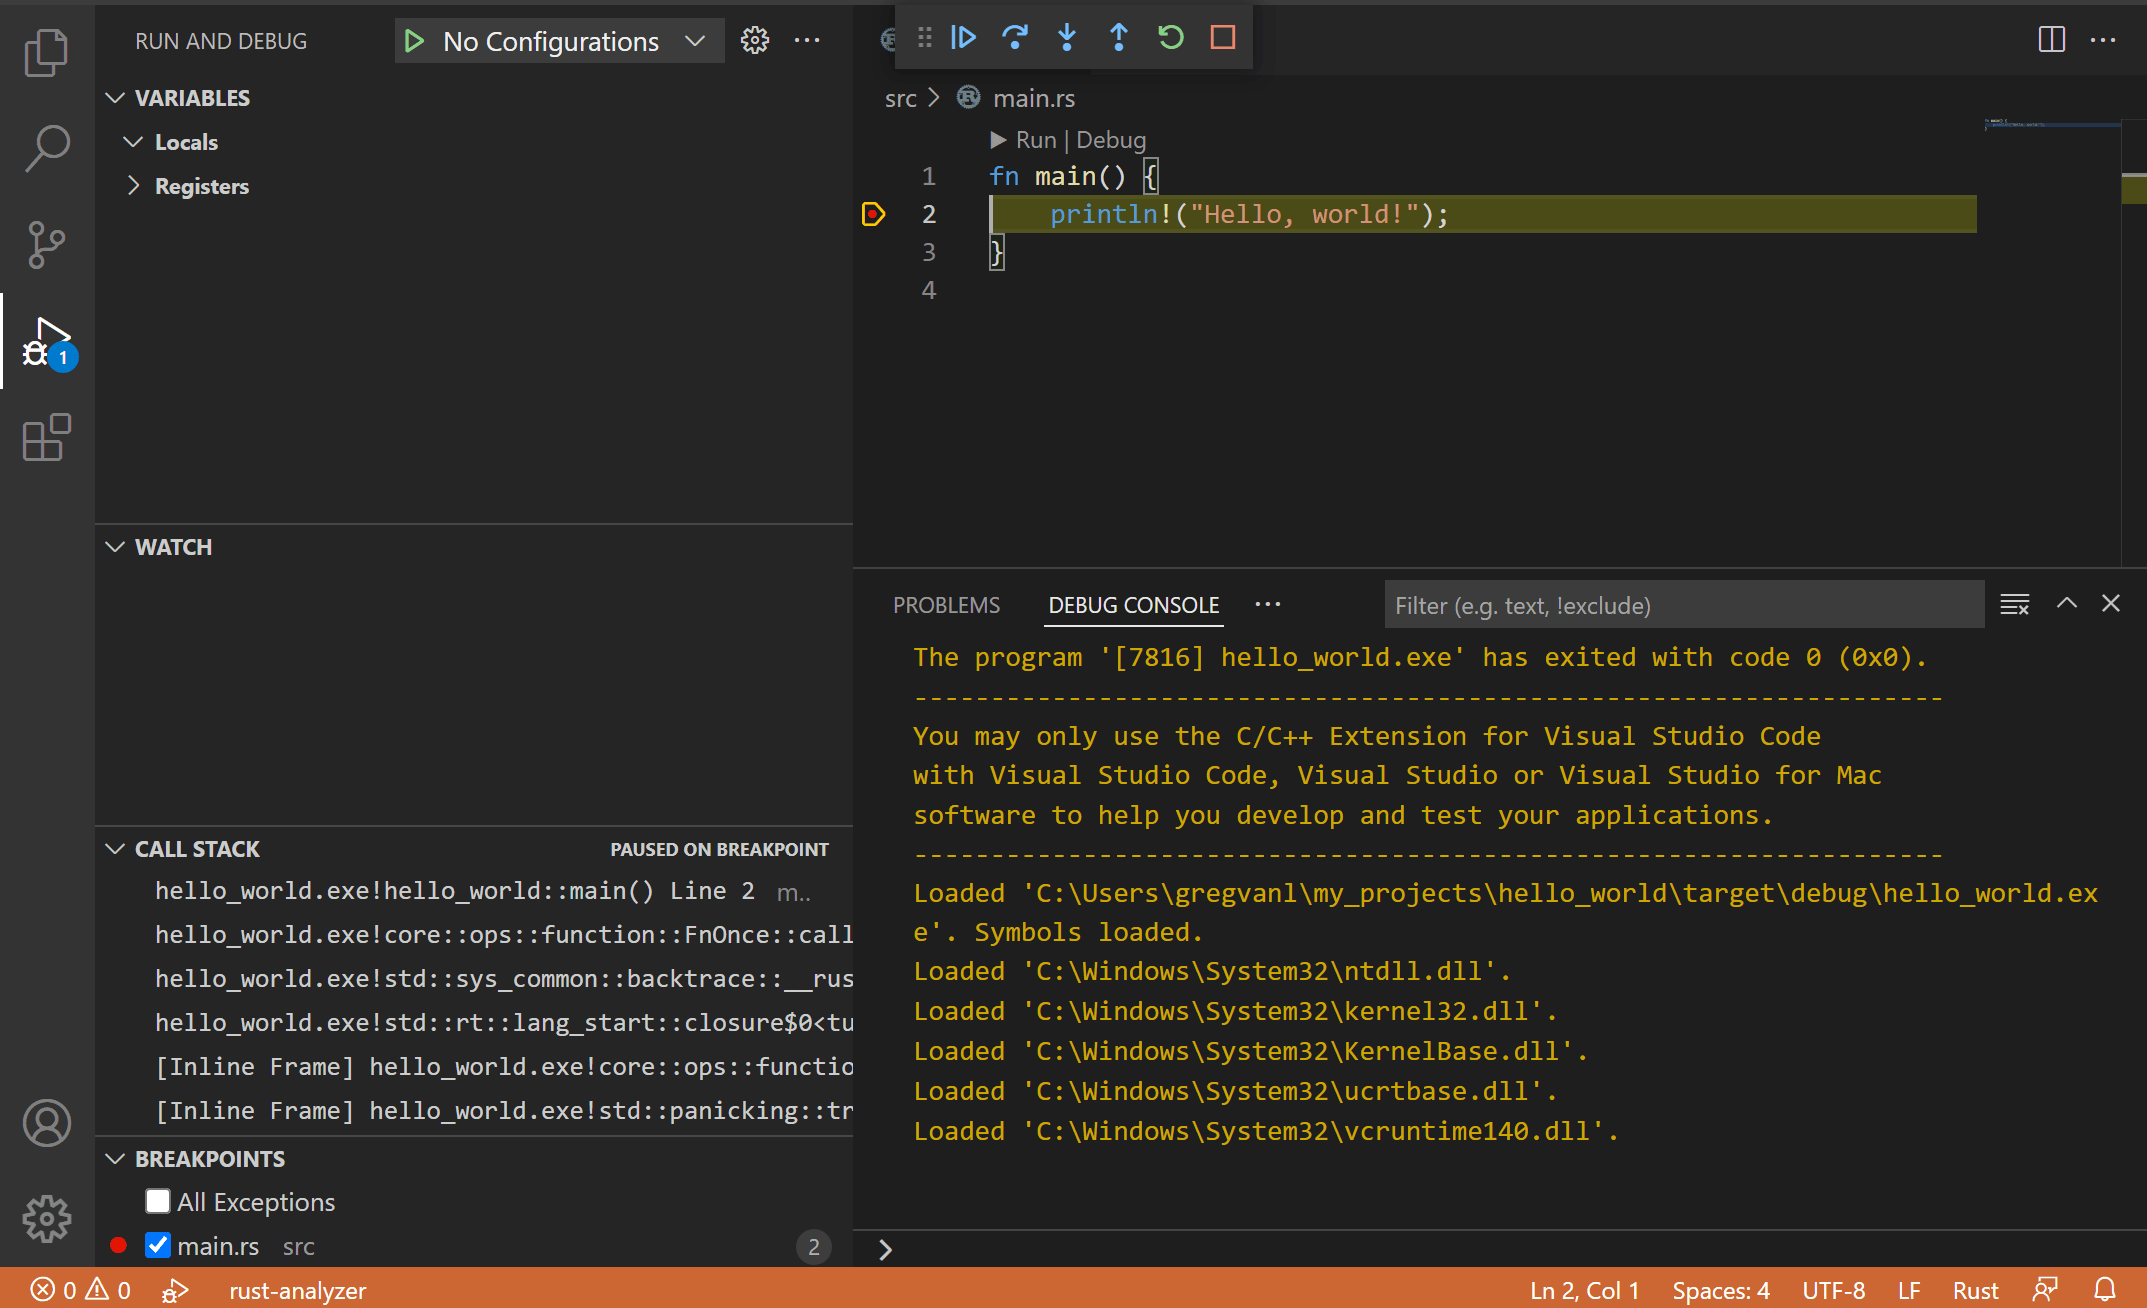Disable the main.rs breakpoint checkbox

(157, 1245)
